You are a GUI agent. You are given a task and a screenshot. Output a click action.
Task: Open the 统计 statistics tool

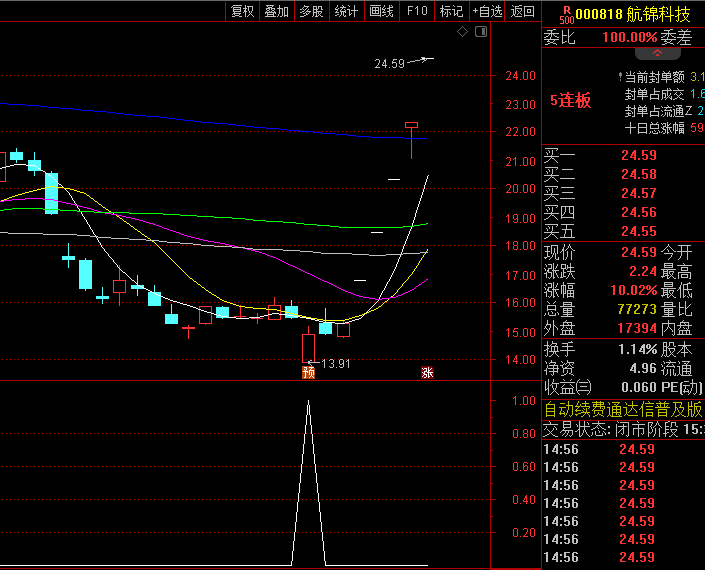coord(346,11)
